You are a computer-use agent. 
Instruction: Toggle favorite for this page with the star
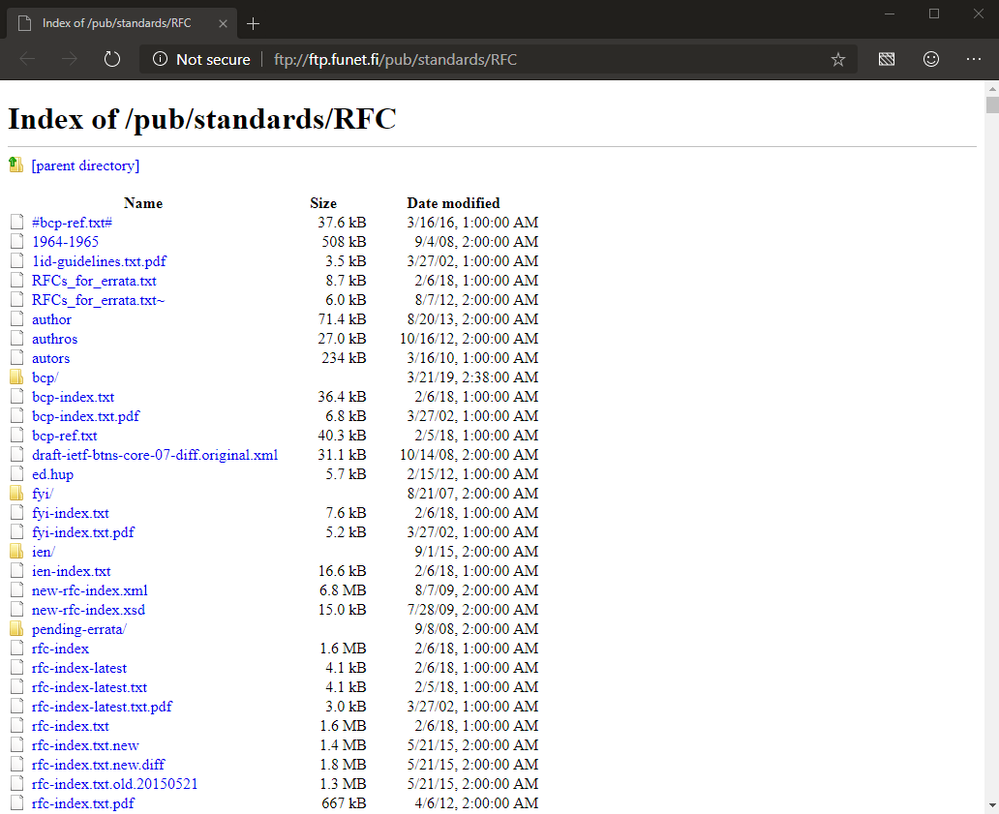click(x=838, y=59)
